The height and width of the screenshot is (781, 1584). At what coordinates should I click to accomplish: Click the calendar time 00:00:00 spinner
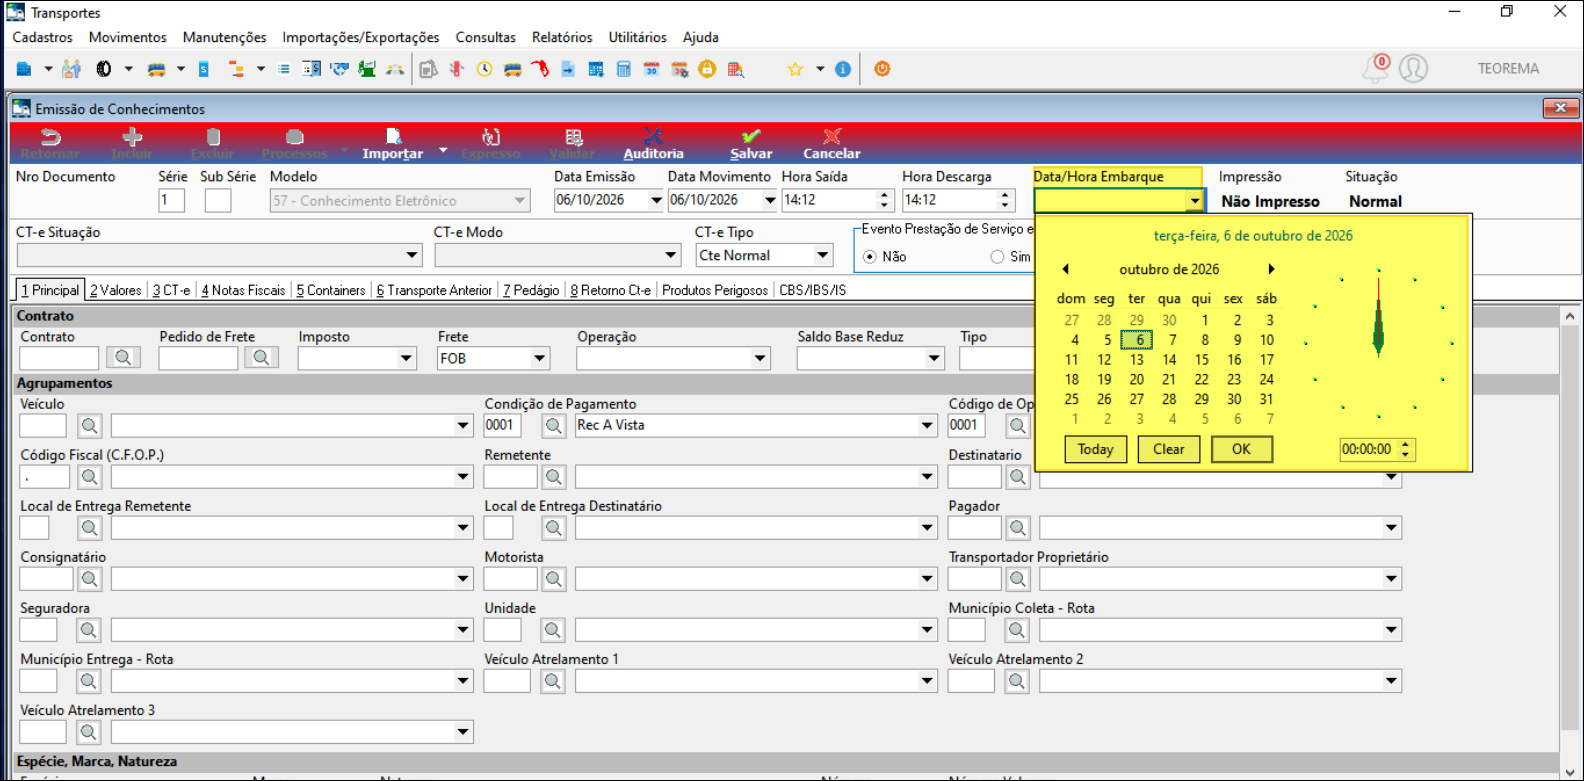[x=1405, y=450]
